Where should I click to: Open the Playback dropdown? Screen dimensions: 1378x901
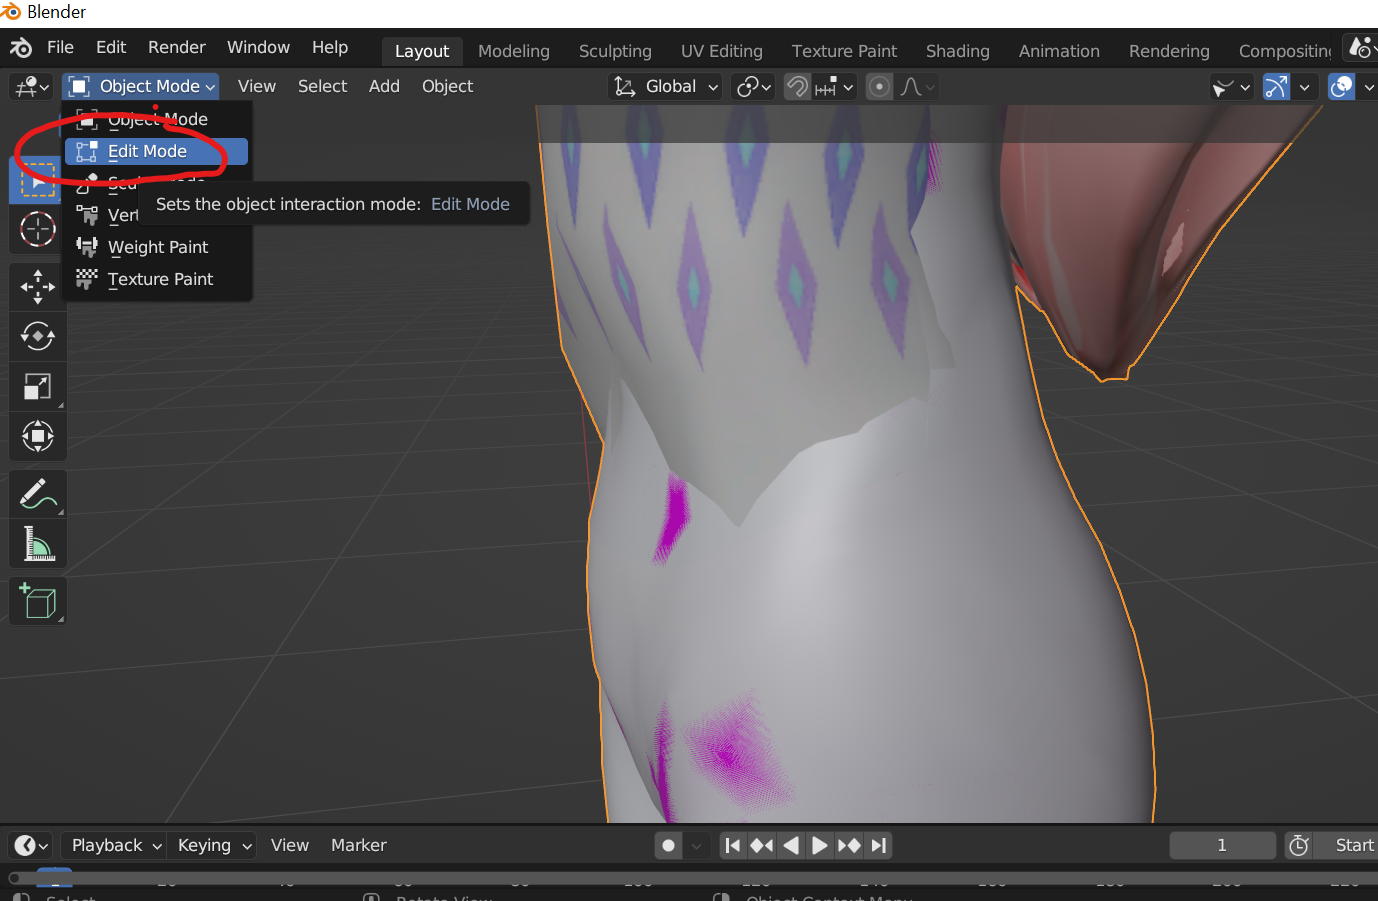click(x=114, y=846)
